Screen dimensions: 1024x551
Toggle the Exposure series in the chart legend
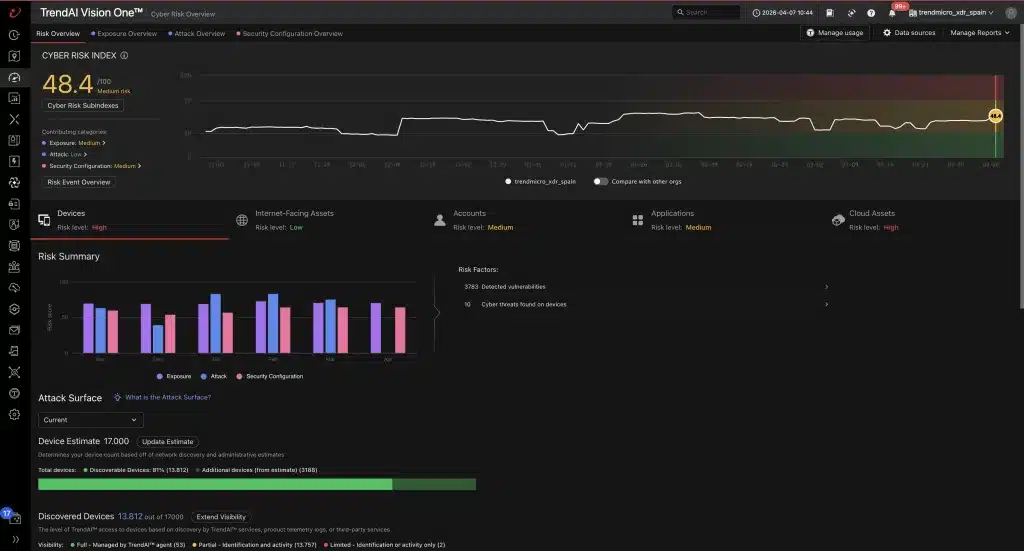point(174,376)
